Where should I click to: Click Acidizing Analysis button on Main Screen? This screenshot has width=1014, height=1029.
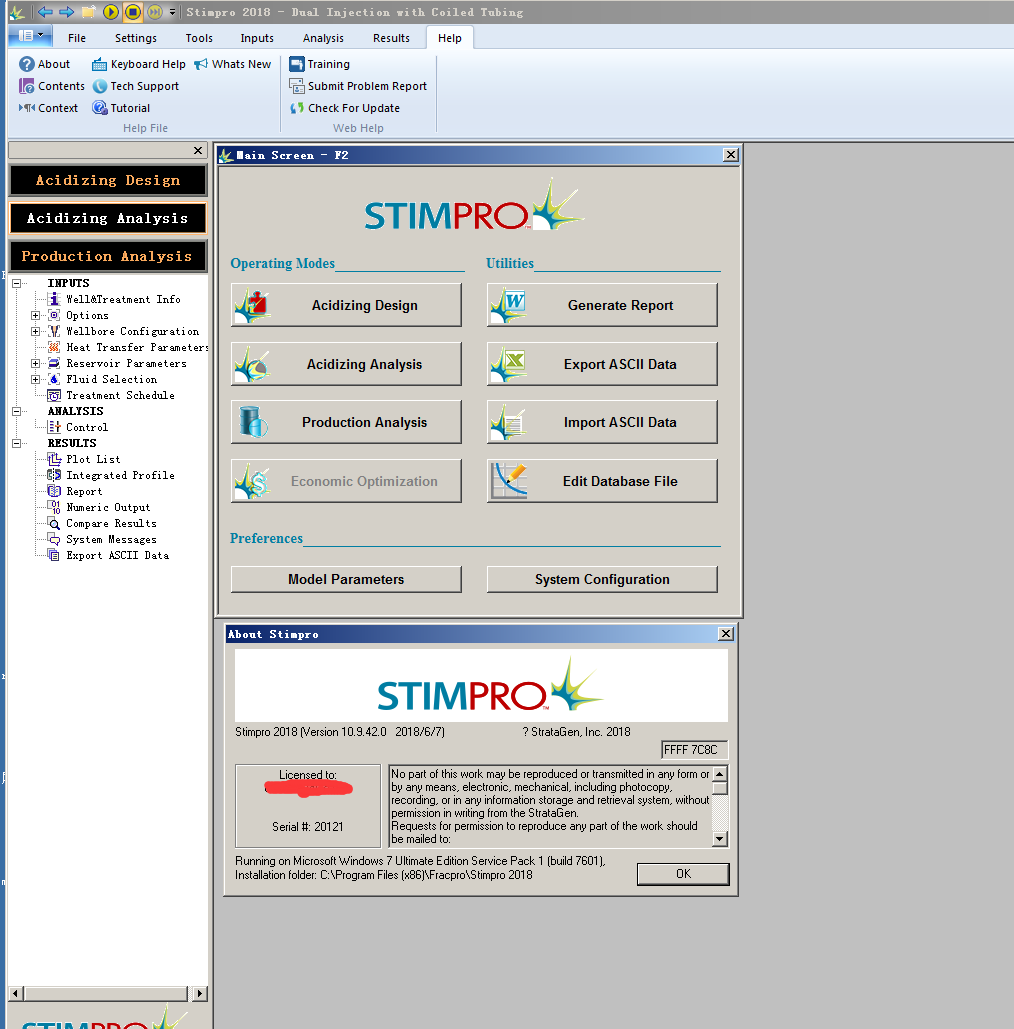pyautogui.click(x=346, y=364)
